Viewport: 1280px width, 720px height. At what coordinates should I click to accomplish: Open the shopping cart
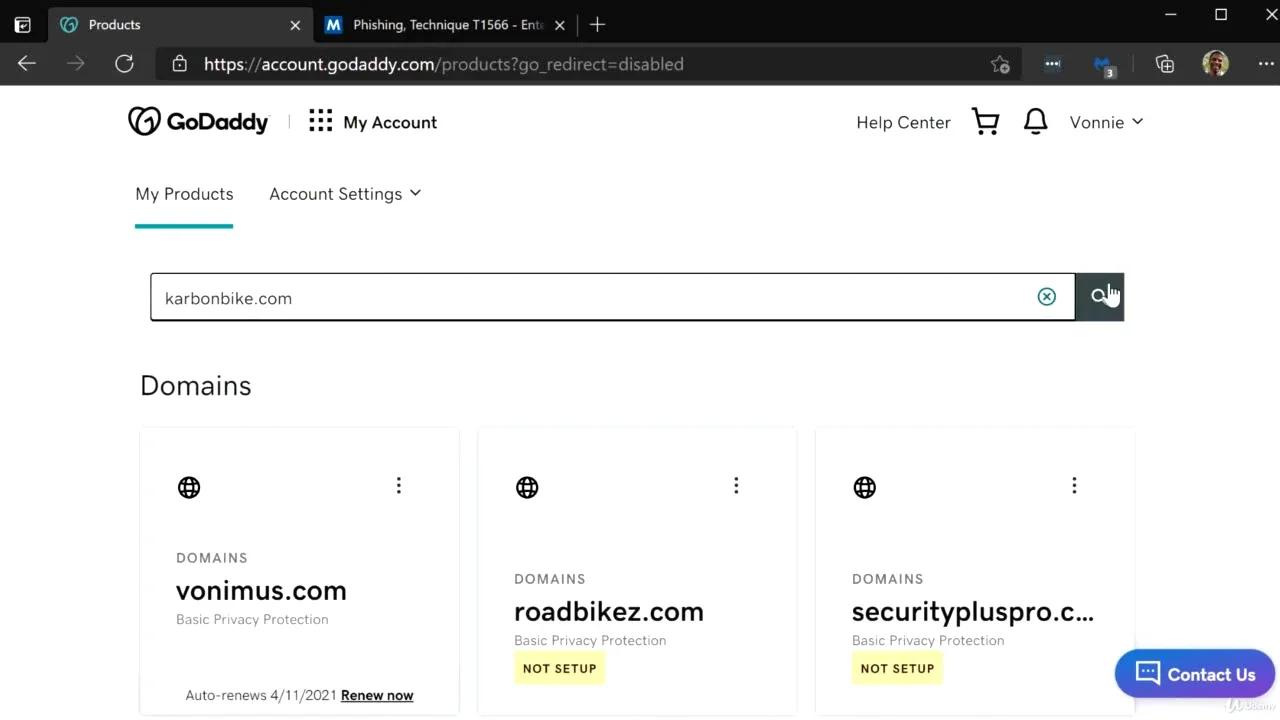pyautogui.click(x=985, y=121)
